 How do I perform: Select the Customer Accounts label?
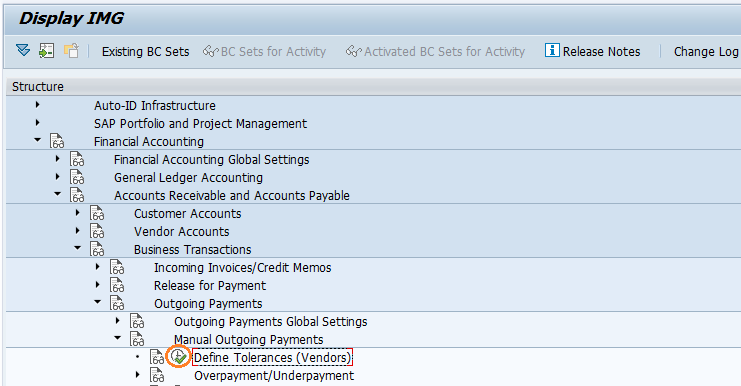188,214
